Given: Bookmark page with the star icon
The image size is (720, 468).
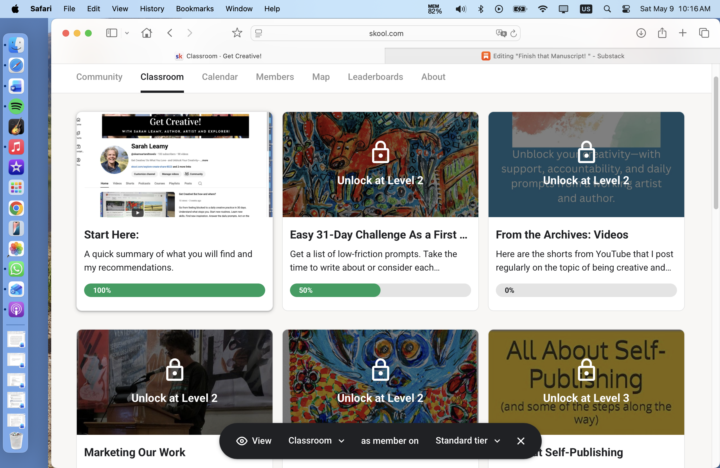Looking at the screenshot, I should (x=237, y=33).
